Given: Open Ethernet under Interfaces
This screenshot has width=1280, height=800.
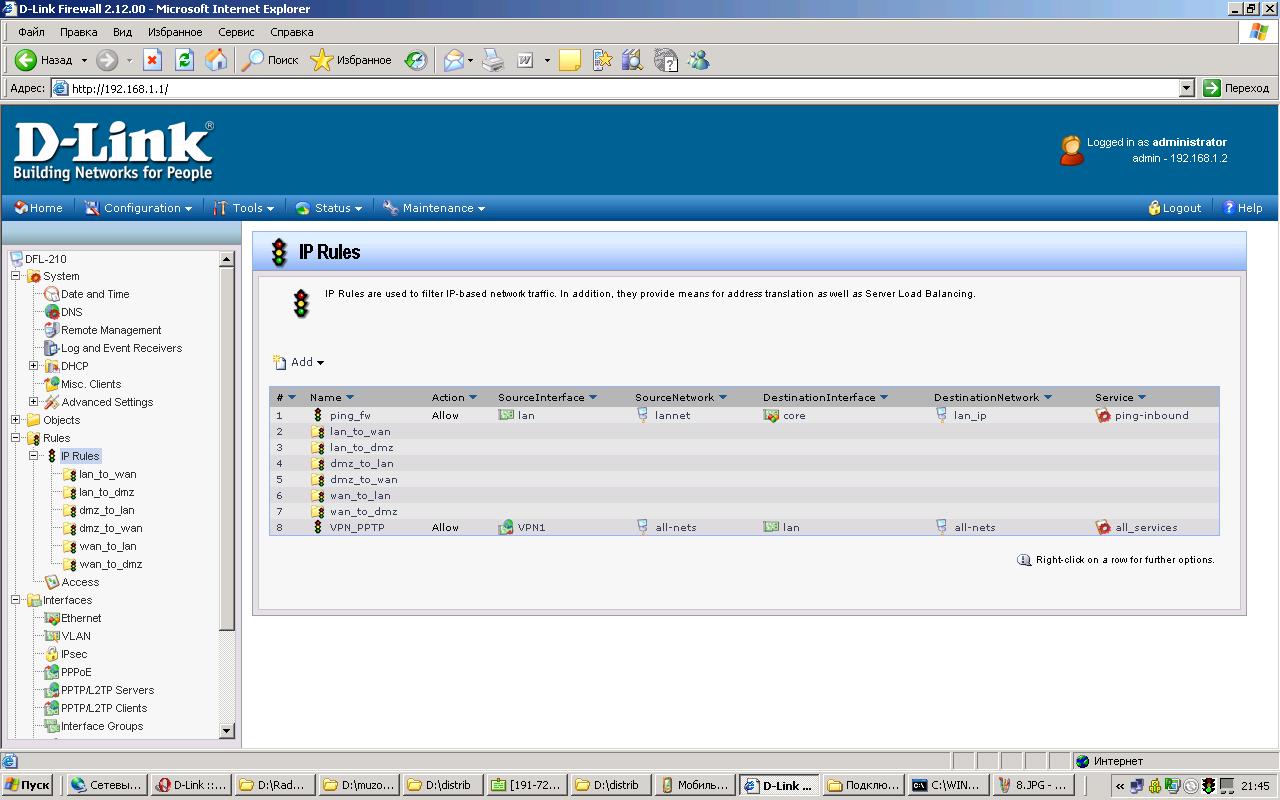Looking at the screenshot, I should [81, 618].
